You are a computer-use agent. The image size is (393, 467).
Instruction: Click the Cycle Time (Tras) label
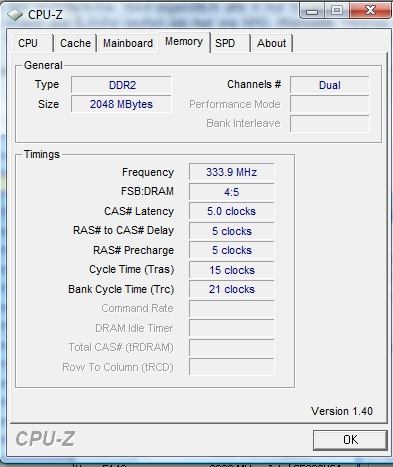tap(131, 269)
